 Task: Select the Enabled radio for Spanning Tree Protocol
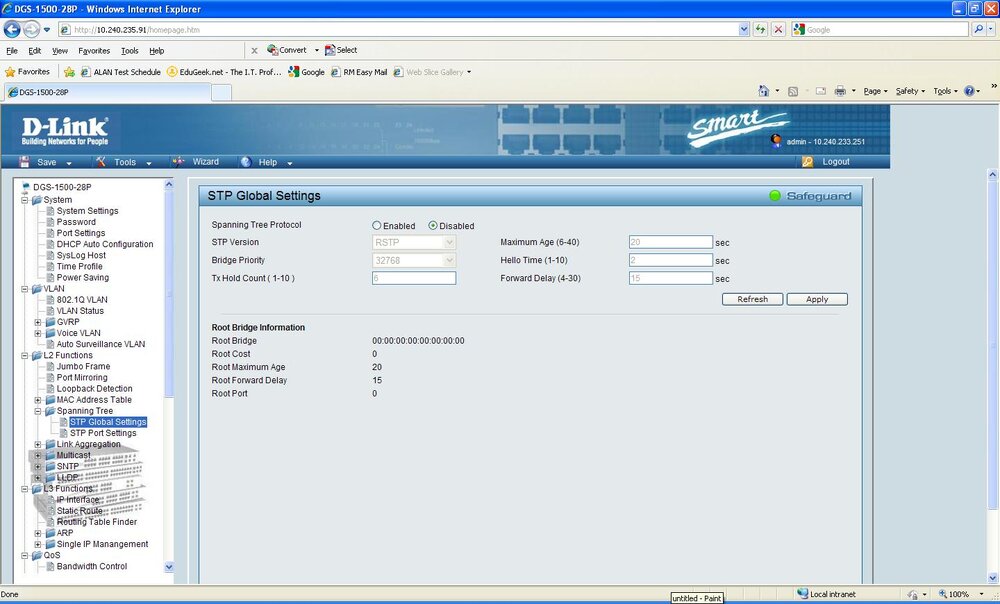click(377, 226)
